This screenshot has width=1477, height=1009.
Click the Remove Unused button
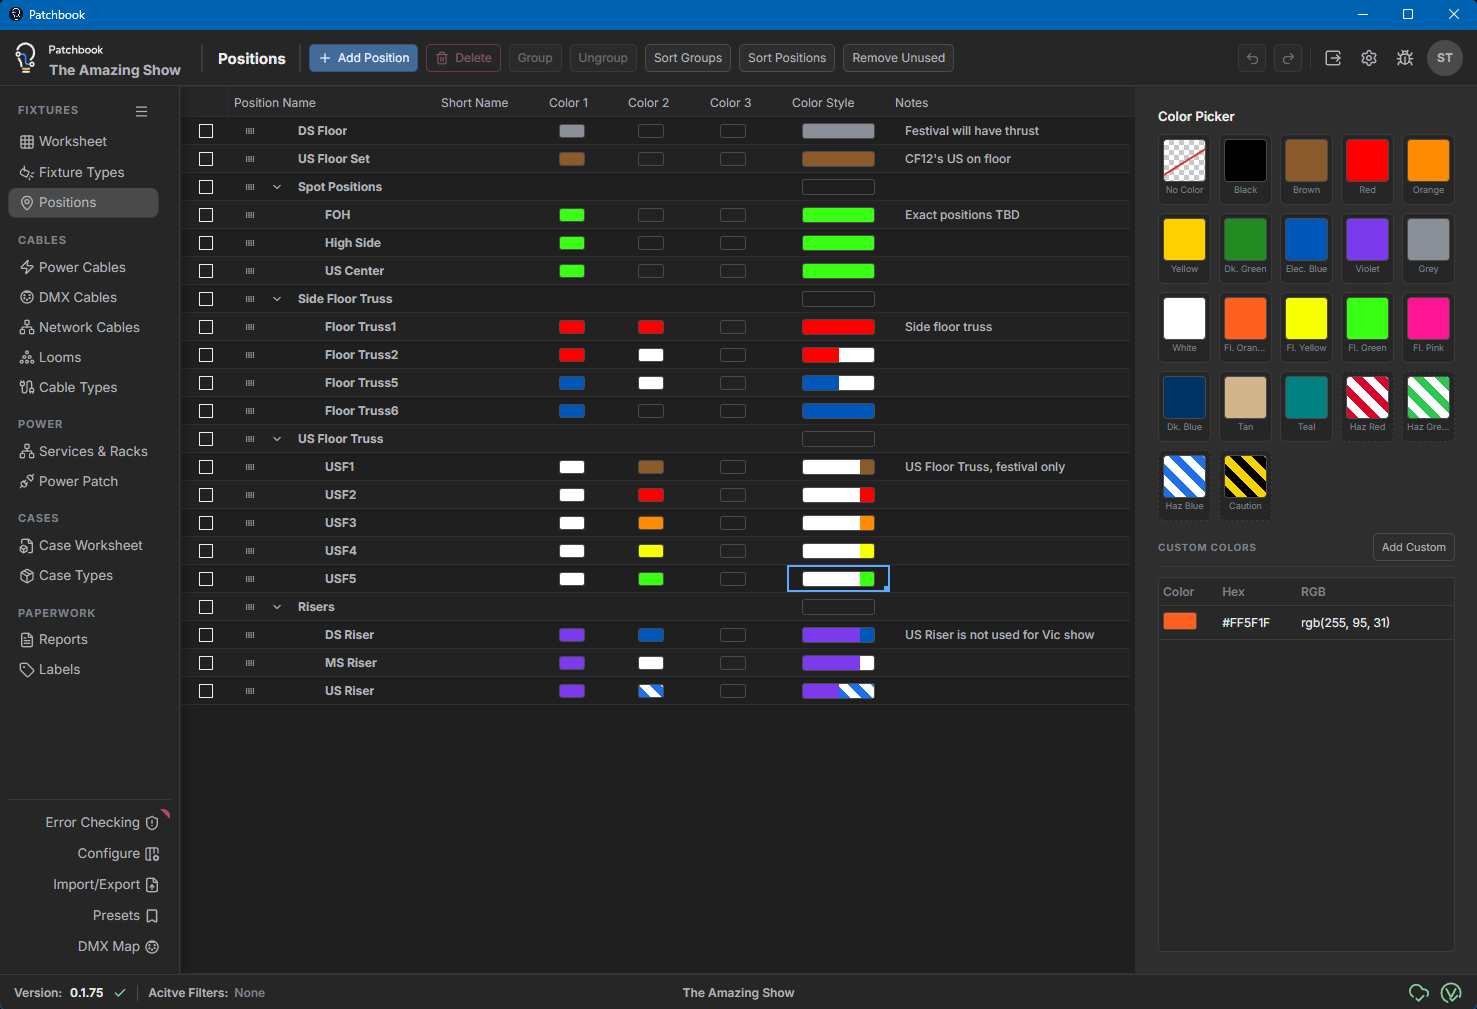click(x=898, y=58)
